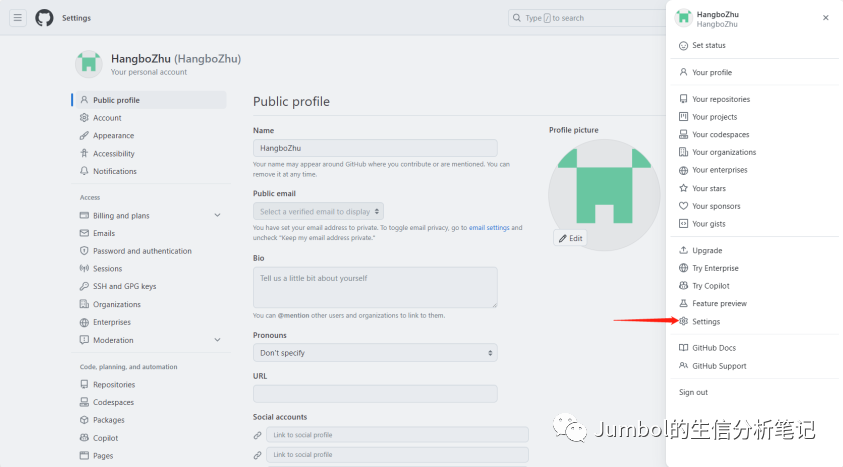Click Sign out in user menu
This screenshot has width=843, height=467.
pyautogui.click(x=693, y=392)
